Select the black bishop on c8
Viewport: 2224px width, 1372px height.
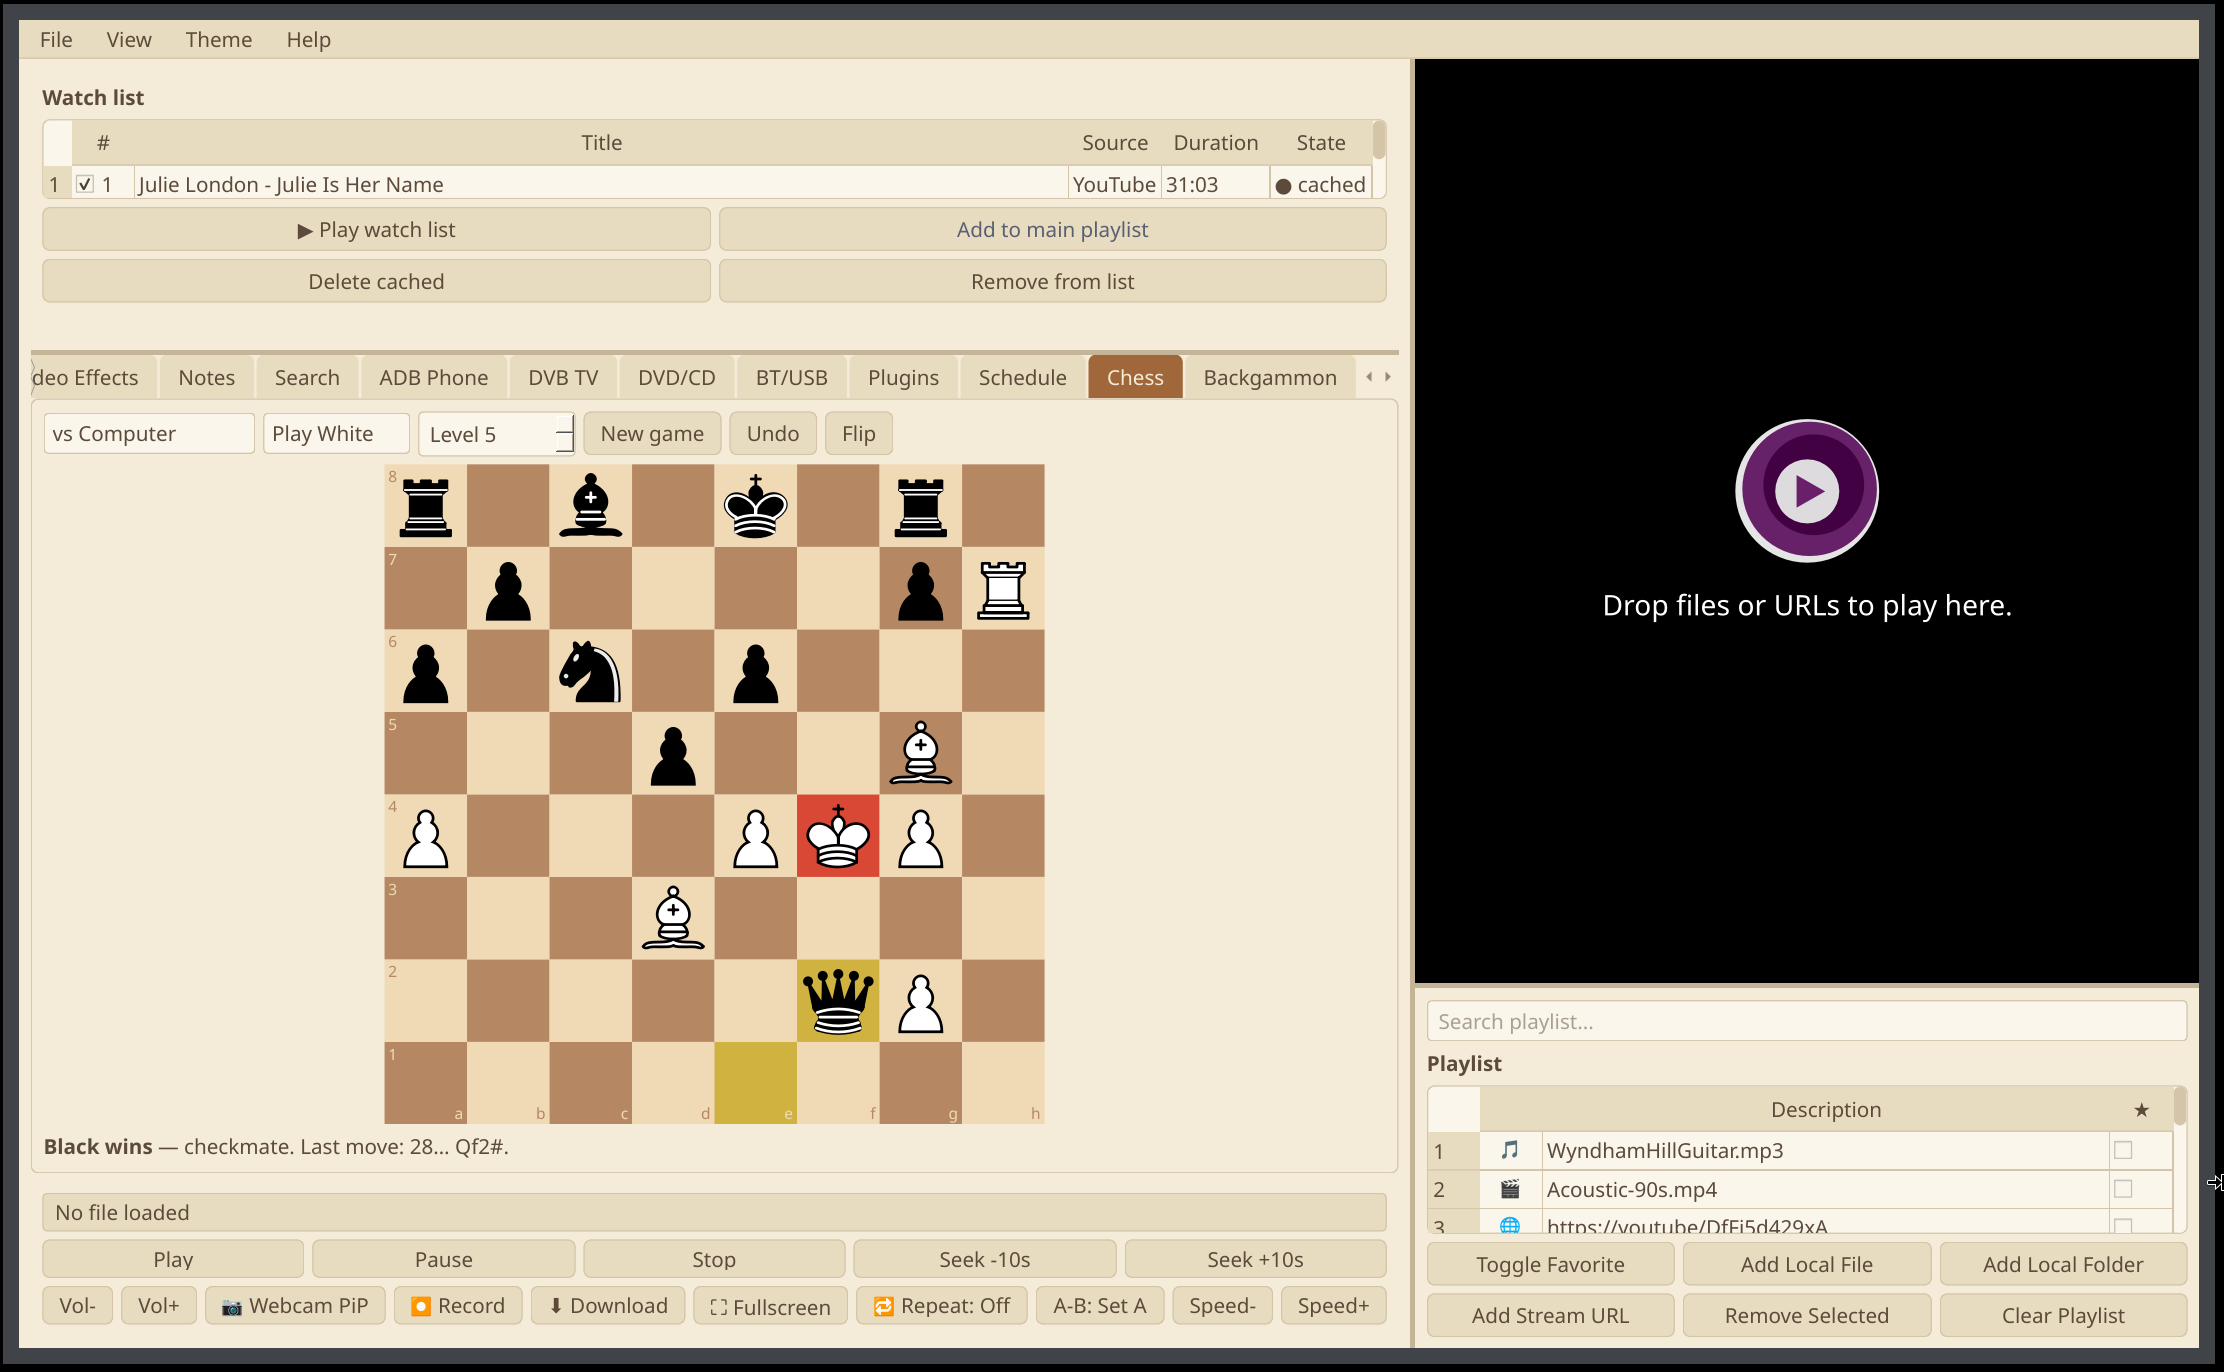(x=591, y=506)
